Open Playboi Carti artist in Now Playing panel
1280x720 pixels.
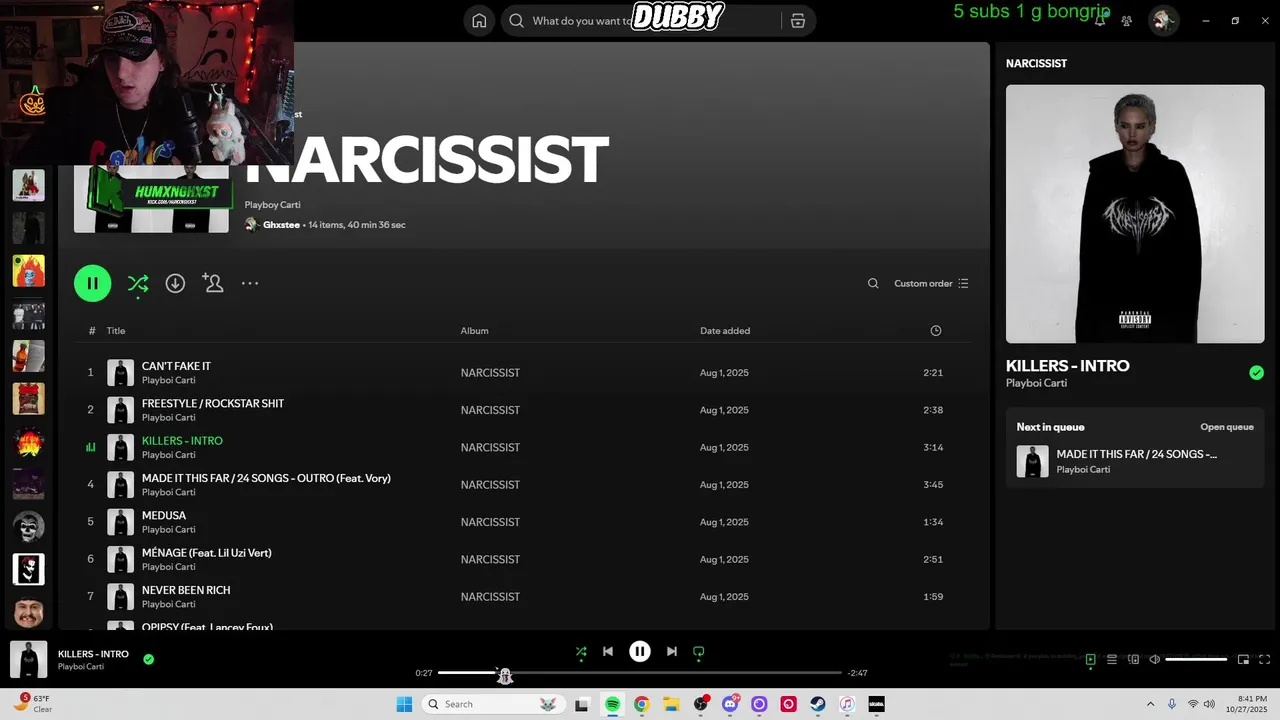(x=1036, y=383)
